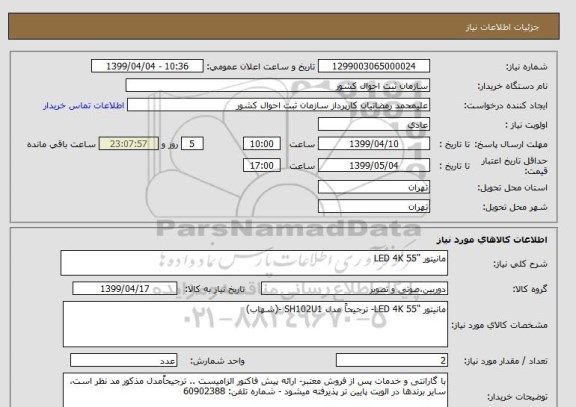Screen dimensions: 576x407
Task: Click the buyer organization name field سازمان ثبت احوال کشور
Action: point(278,86)
